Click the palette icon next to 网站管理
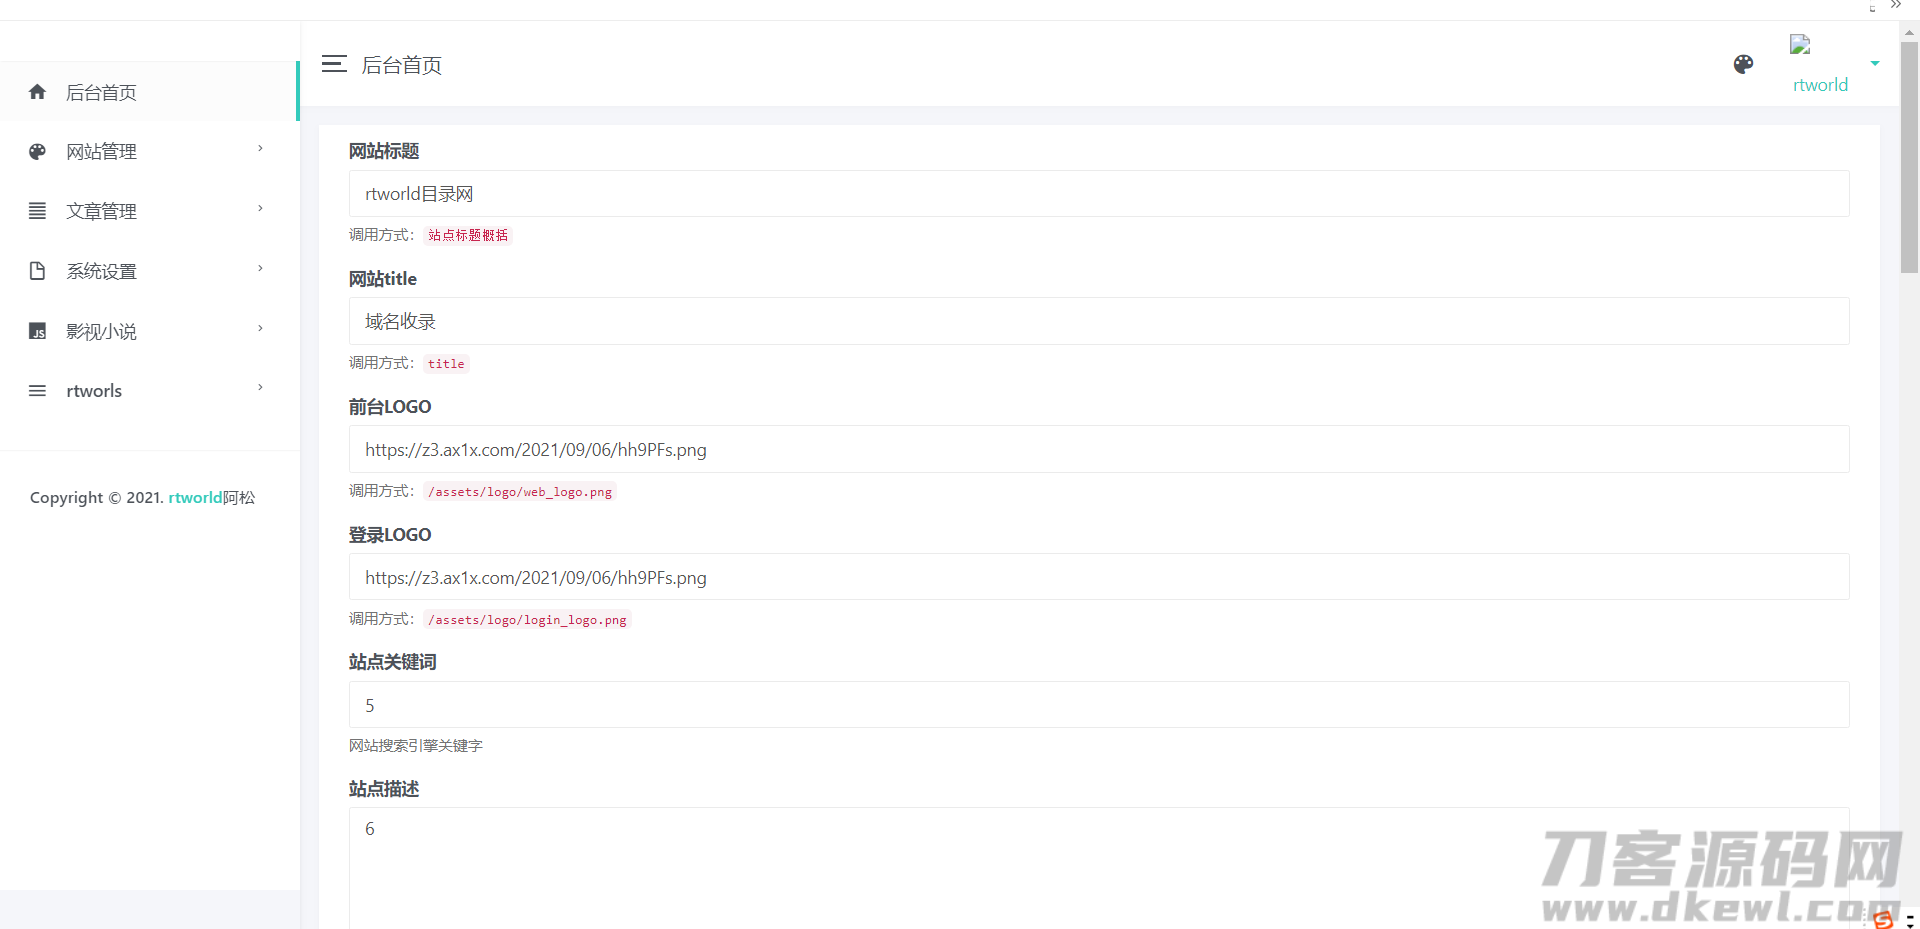 tap(38, 152)
